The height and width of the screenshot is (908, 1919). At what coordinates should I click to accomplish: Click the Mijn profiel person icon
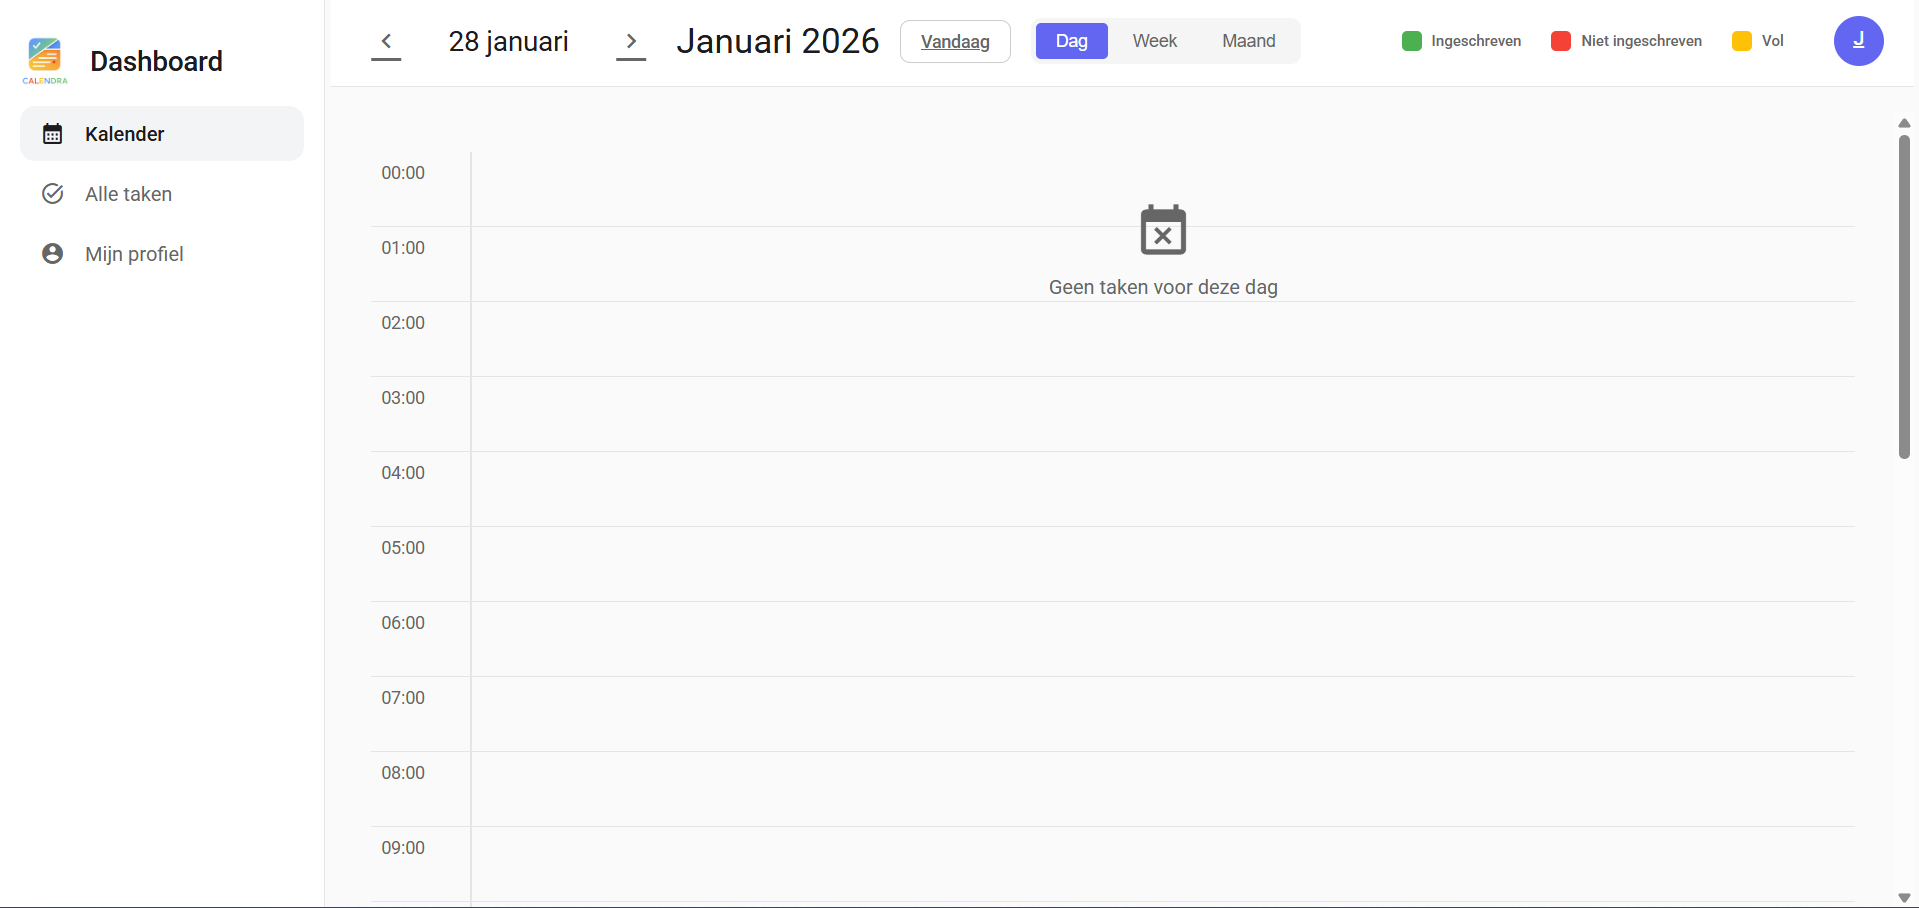pyautogui.click(x=53, y=254)
